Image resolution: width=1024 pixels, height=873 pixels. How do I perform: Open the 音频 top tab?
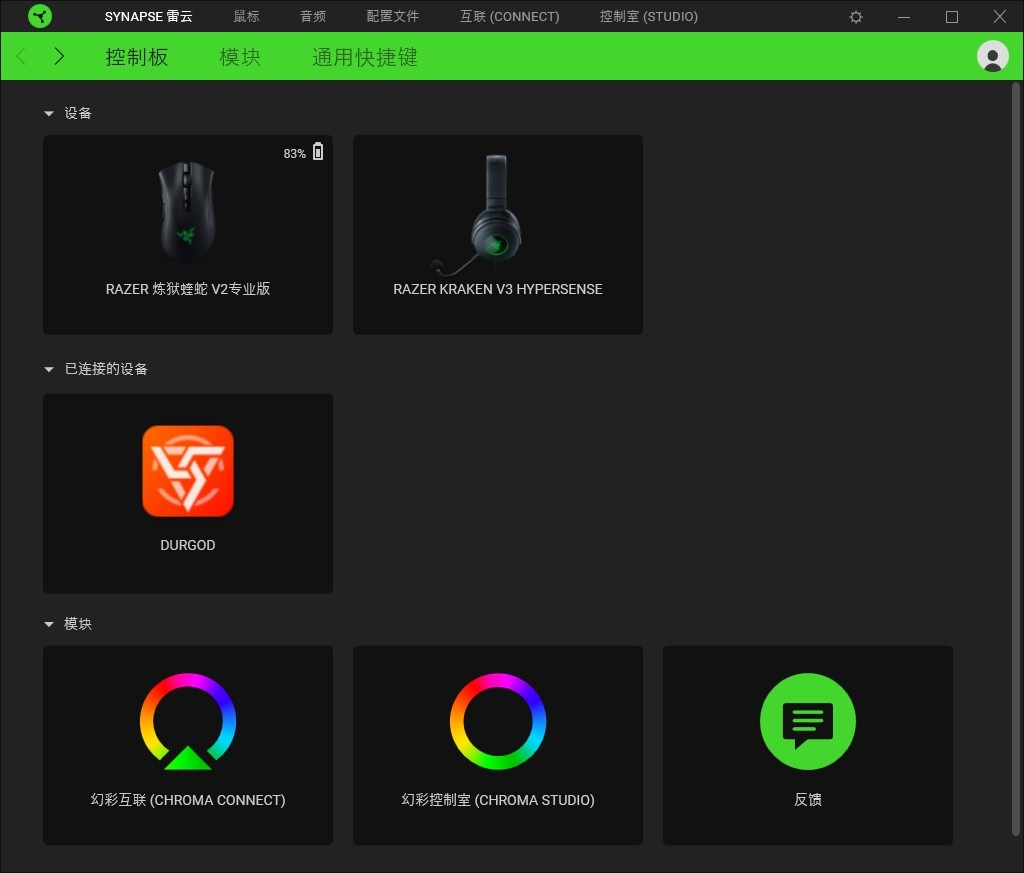pos(313,16)
